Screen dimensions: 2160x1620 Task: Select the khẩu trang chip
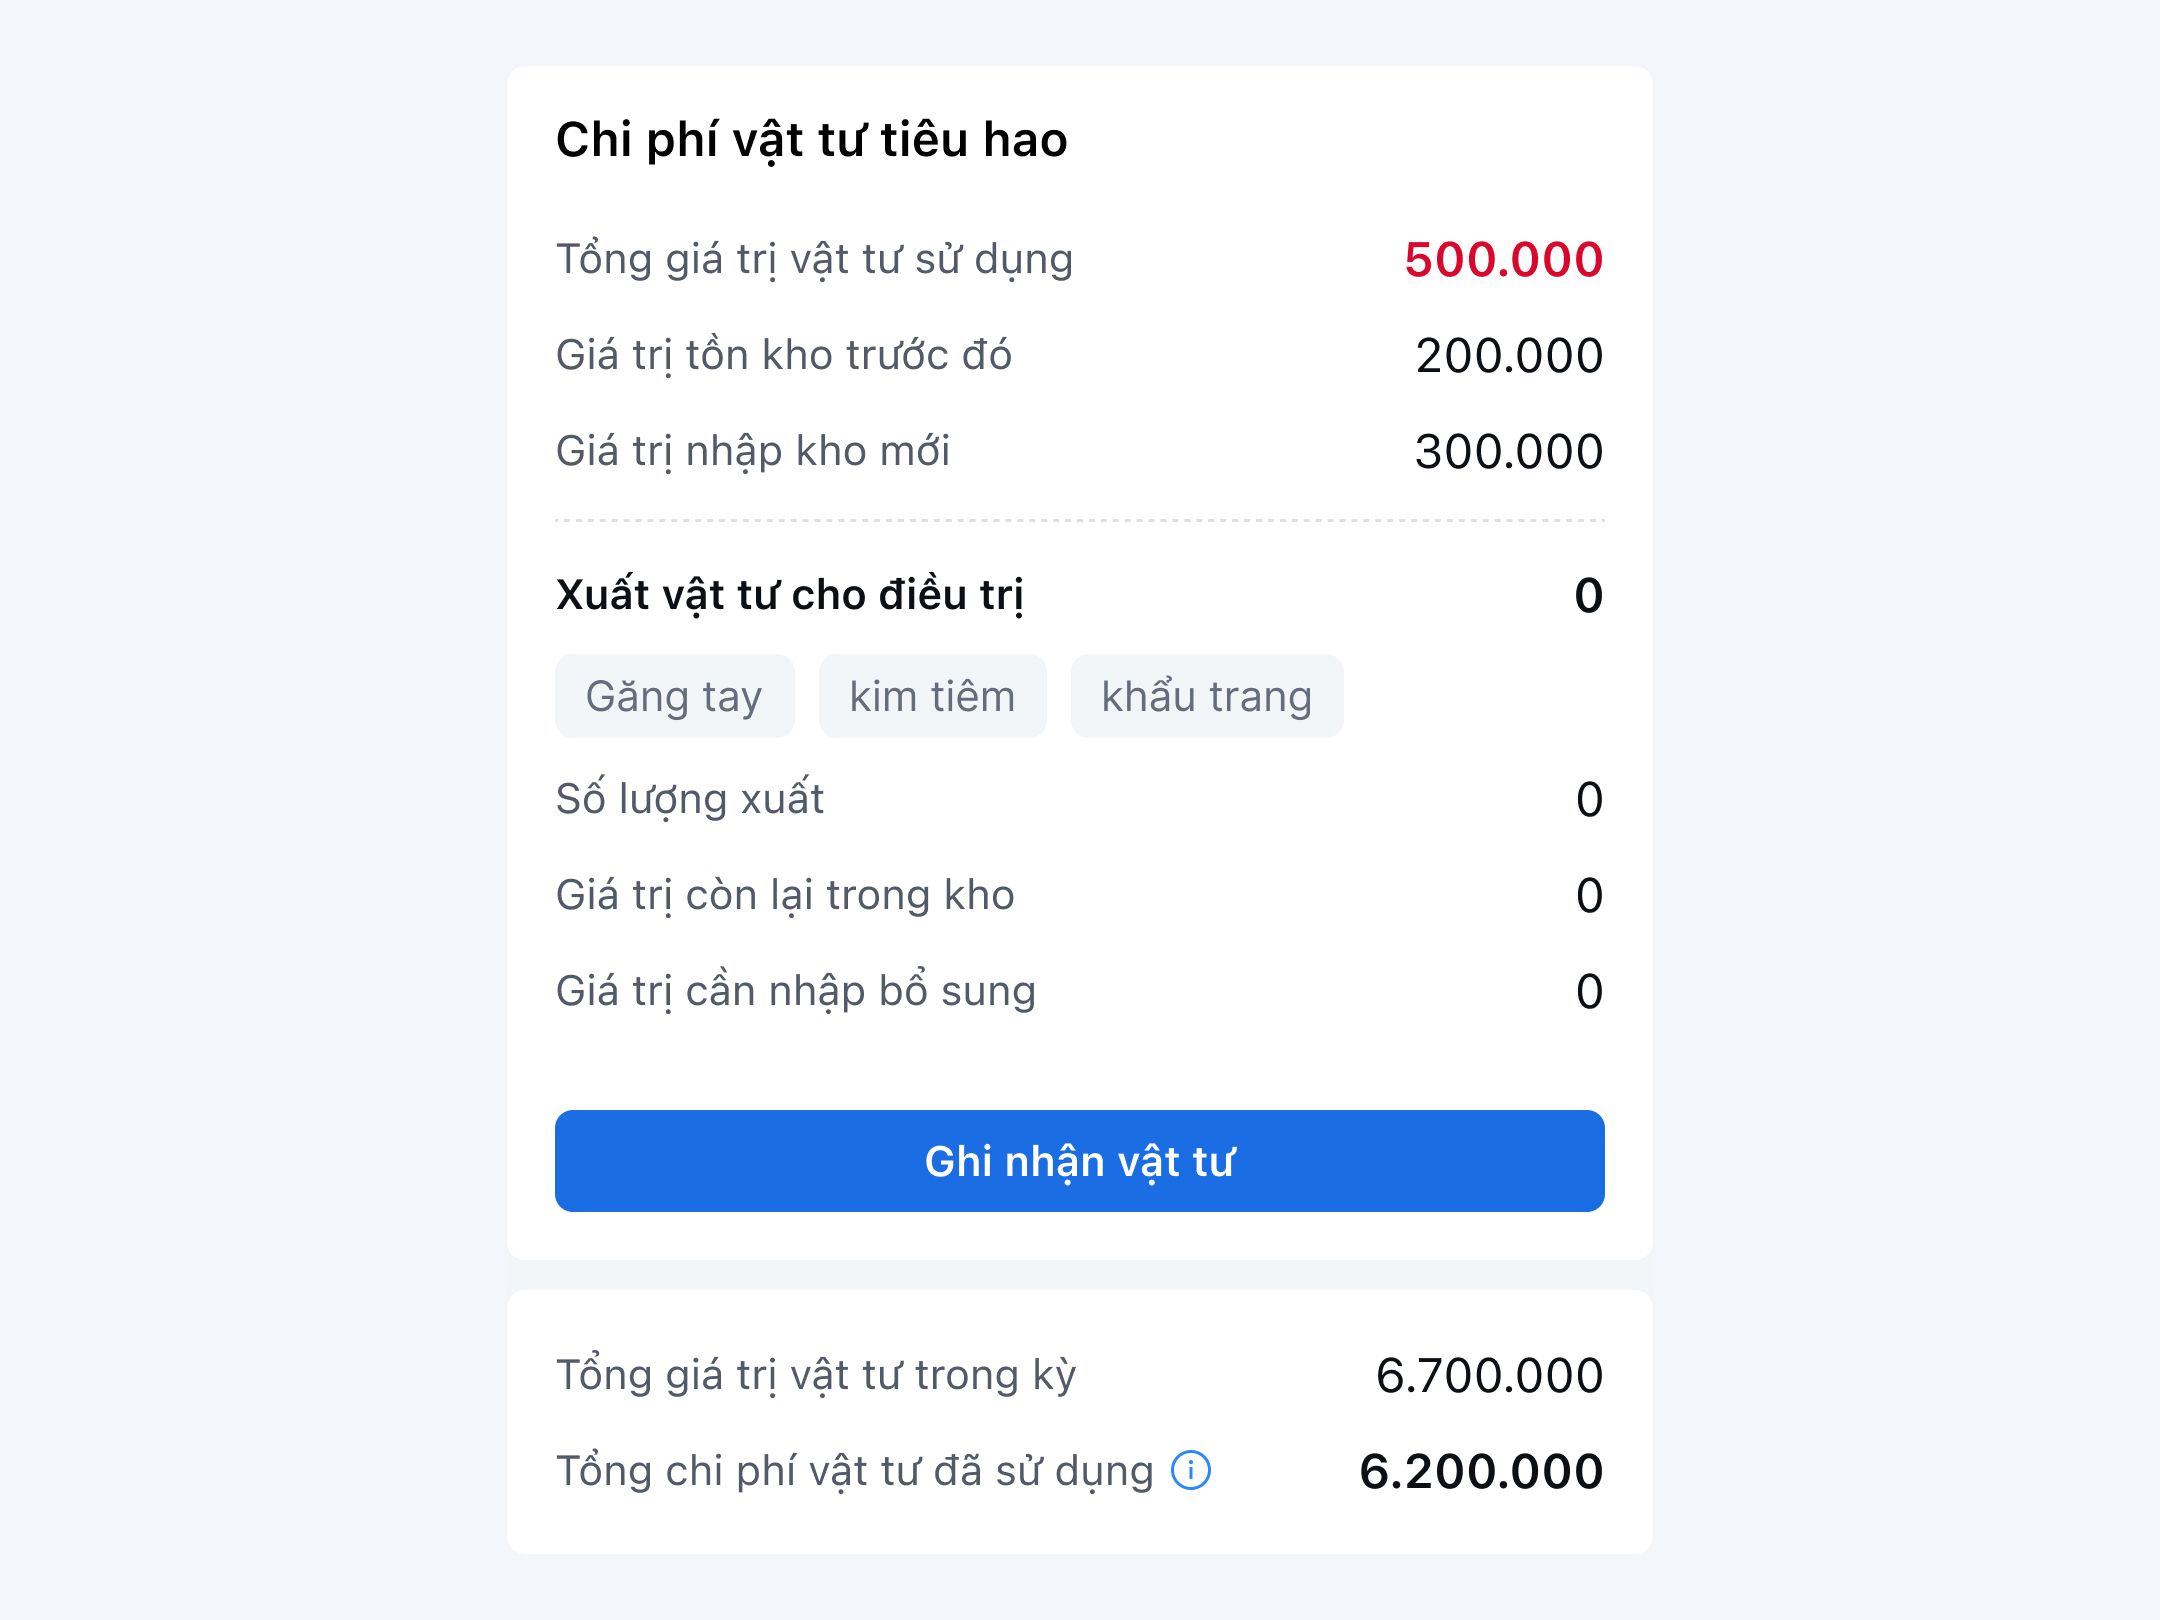(x=1206, y=696)
